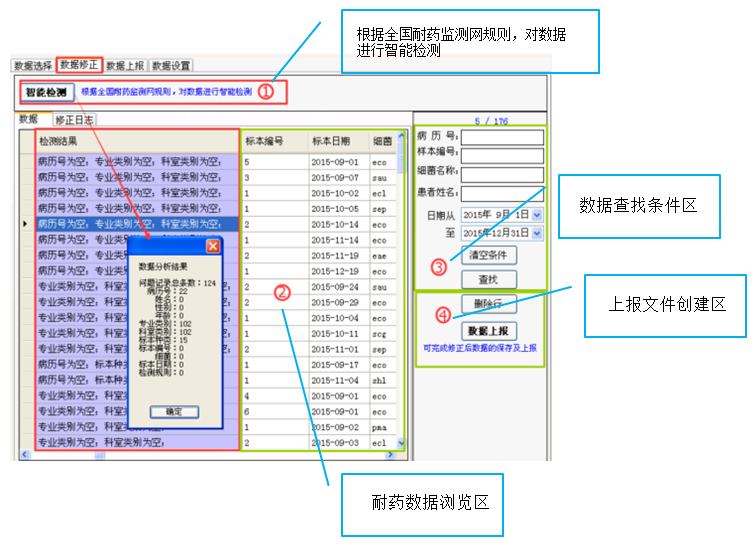Screen dimensions: 756x549
Task: Click the 病历号 input field
Action: pyautogui.click(x=502, y=137)
